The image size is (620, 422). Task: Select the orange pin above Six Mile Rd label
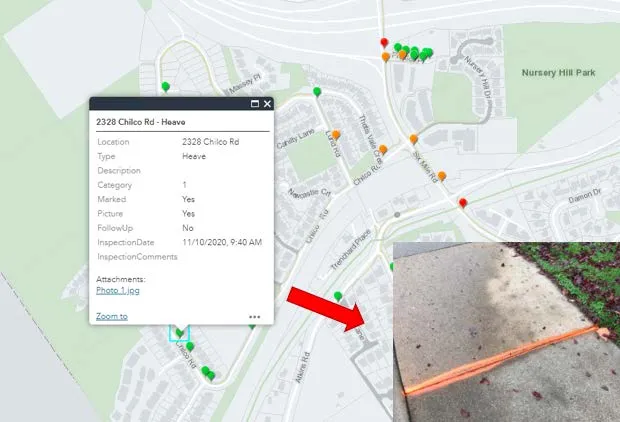[414, 139]
